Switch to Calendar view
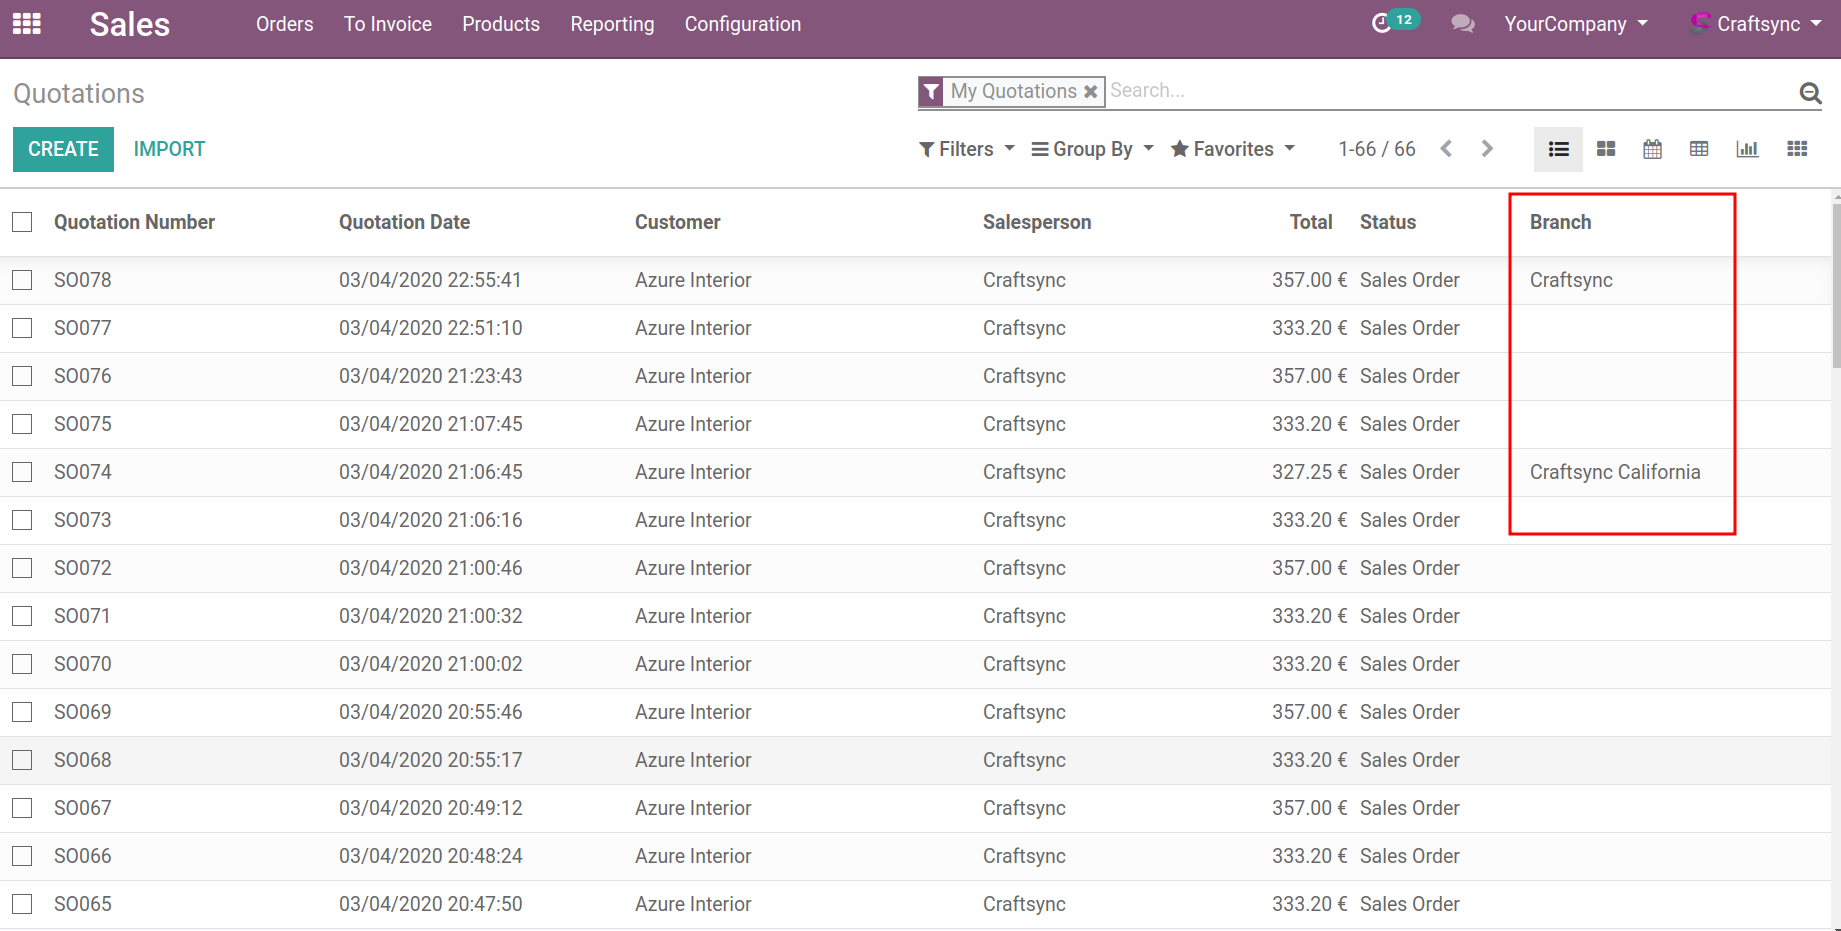This screenshot has width=1841, height=931. pos(1652,149)
